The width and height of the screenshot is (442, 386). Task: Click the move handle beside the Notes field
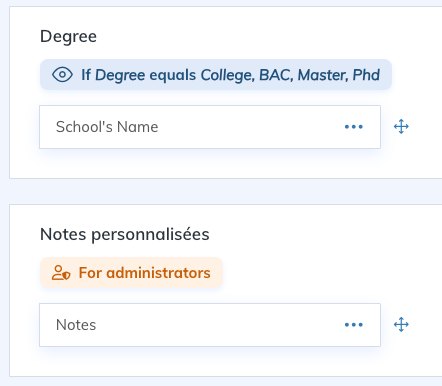tap(401, 325)
